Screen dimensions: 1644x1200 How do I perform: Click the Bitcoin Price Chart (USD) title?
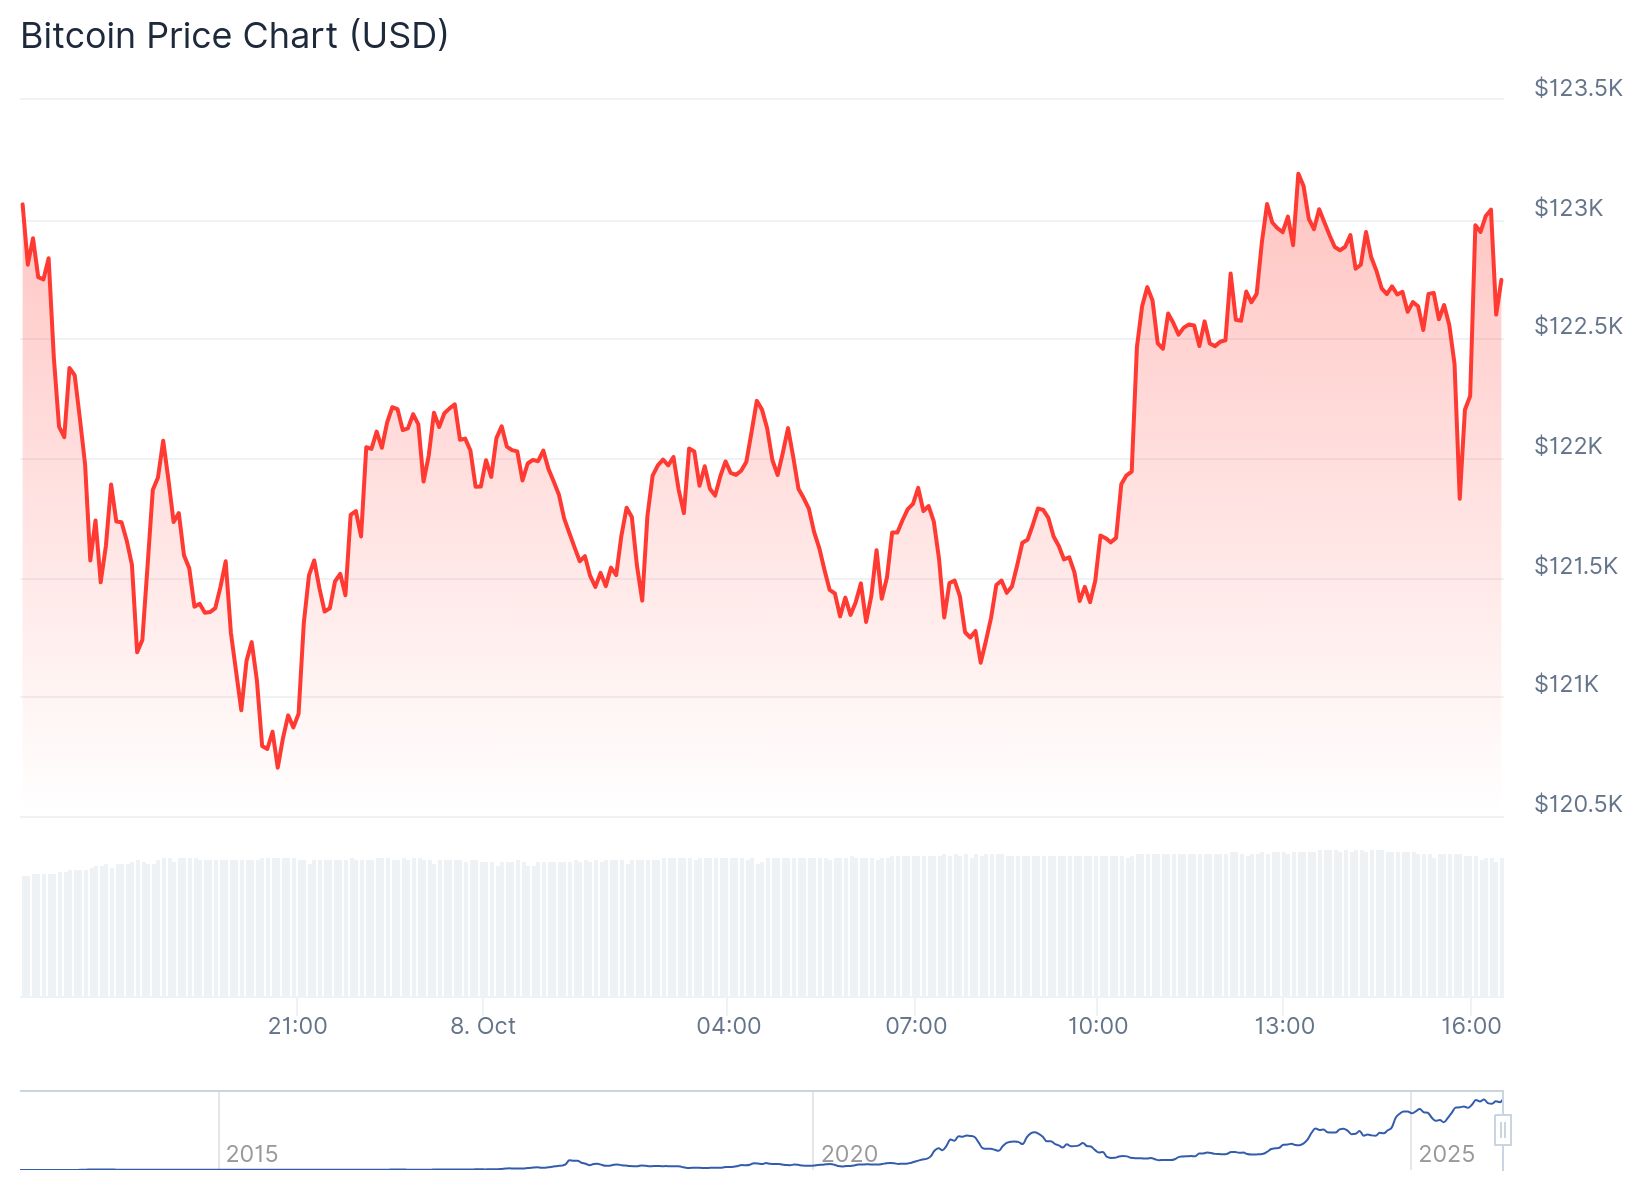(234, 36)
